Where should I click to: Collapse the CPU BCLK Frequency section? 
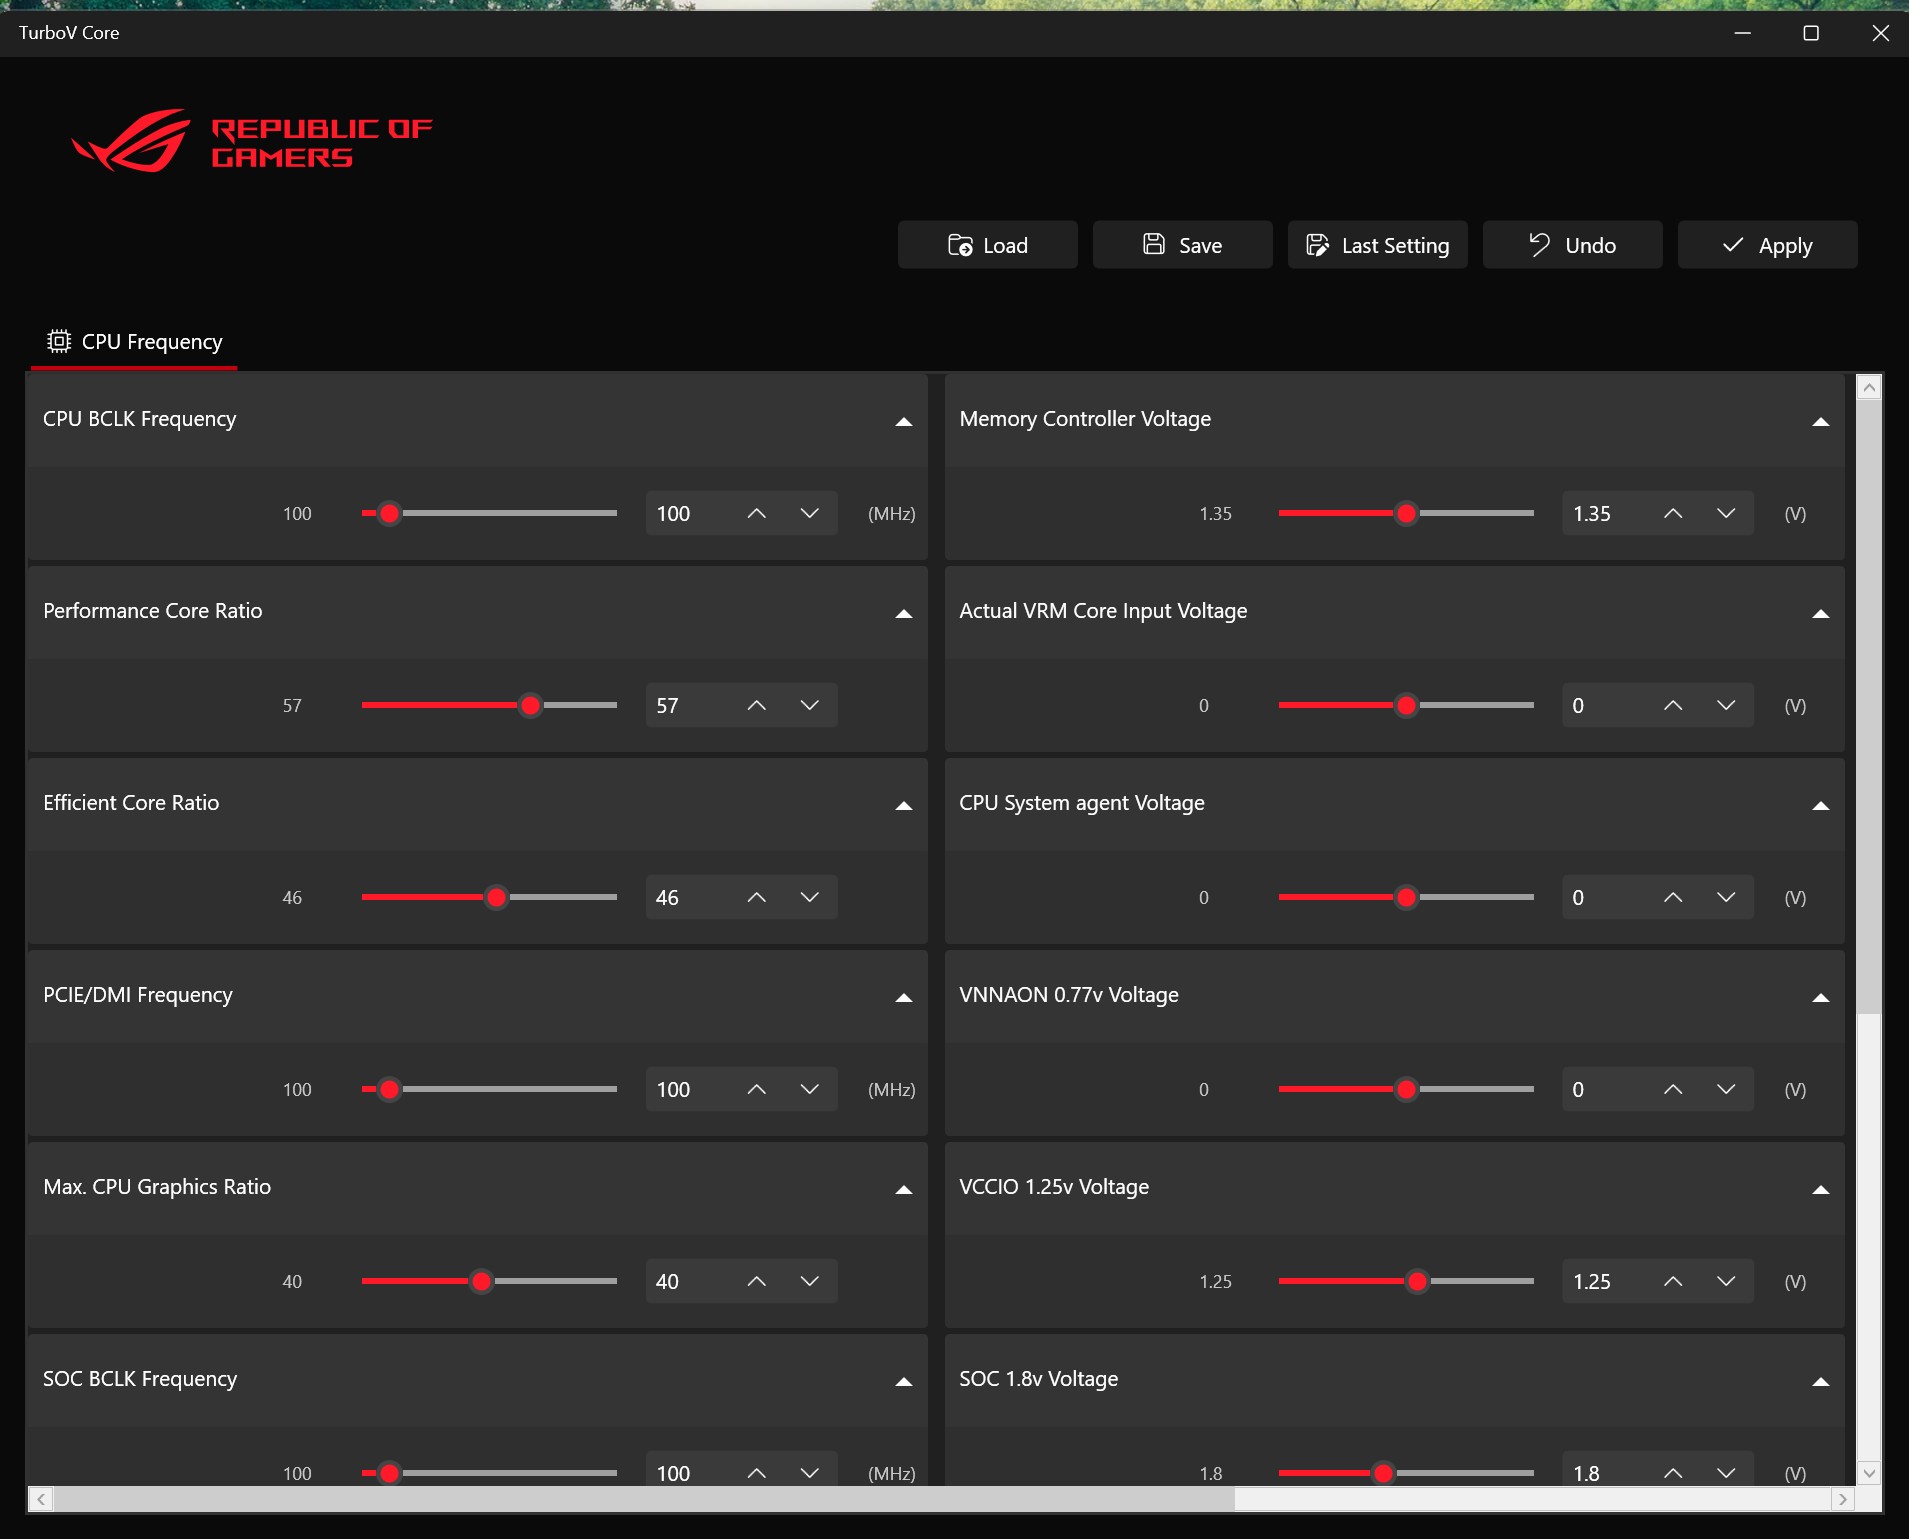tap(904, 421)
